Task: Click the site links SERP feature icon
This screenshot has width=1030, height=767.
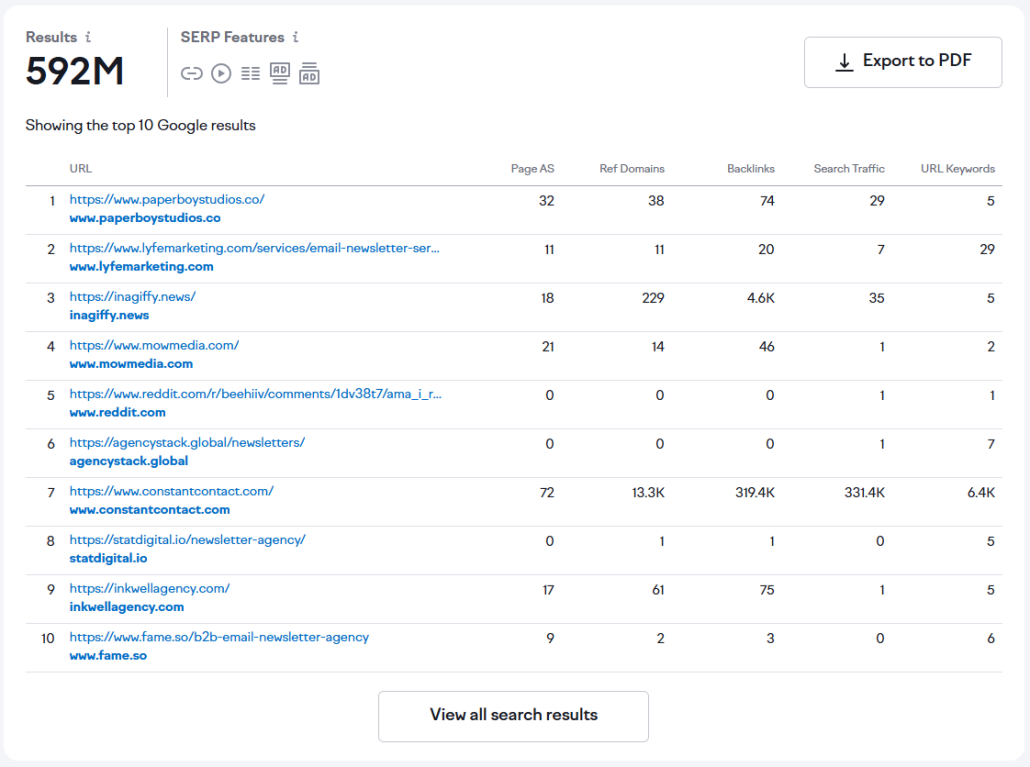Action: tap(192, 74)
